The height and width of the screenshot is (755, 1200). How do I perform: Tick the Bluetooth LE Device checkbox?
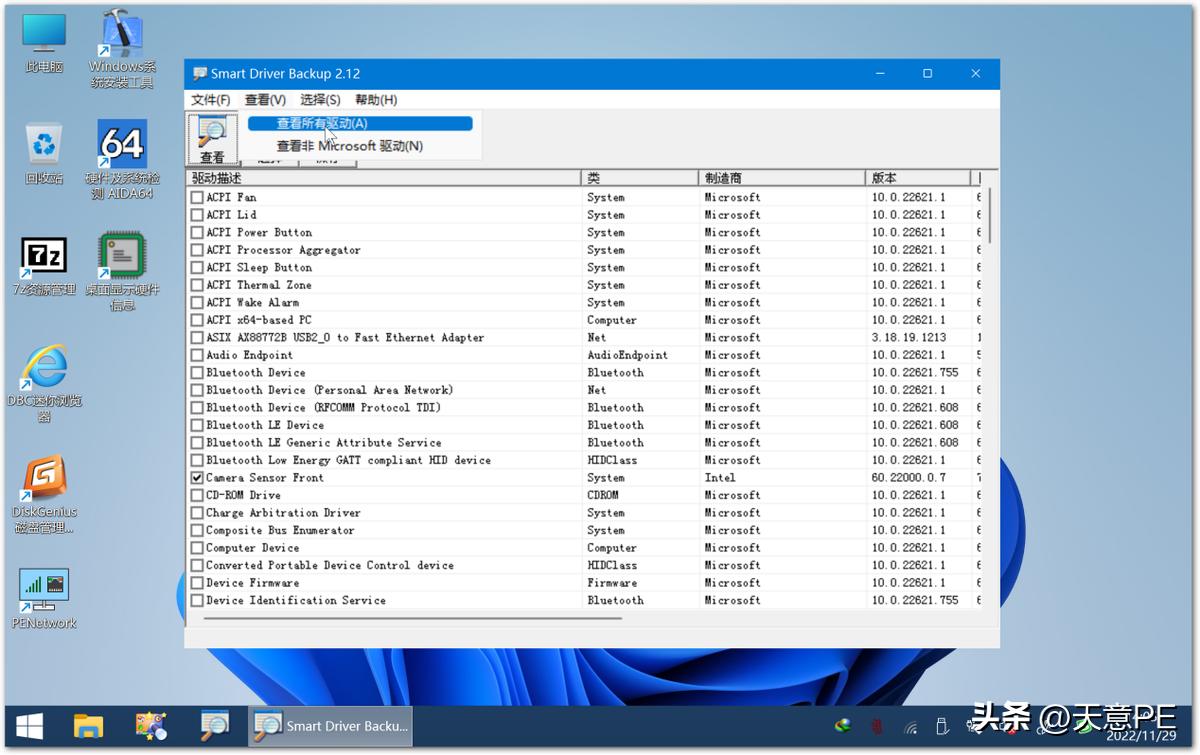click(x=197, y=425)
